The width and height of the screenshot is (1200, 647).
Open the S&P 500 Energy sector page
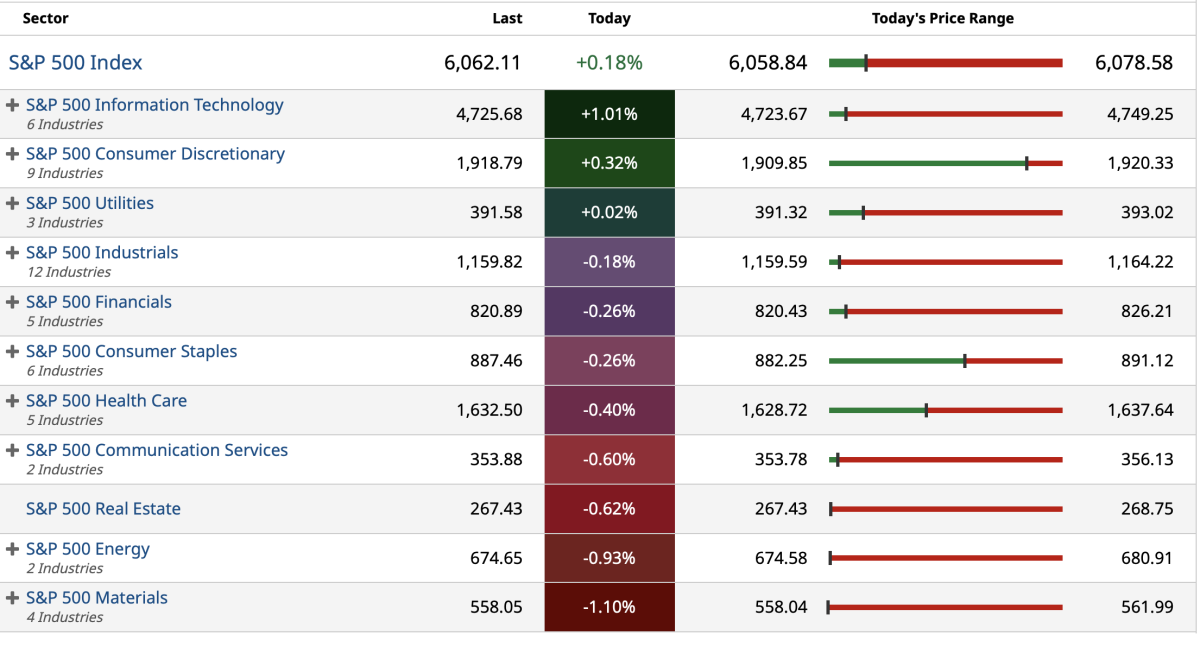[x=88, y=549]
